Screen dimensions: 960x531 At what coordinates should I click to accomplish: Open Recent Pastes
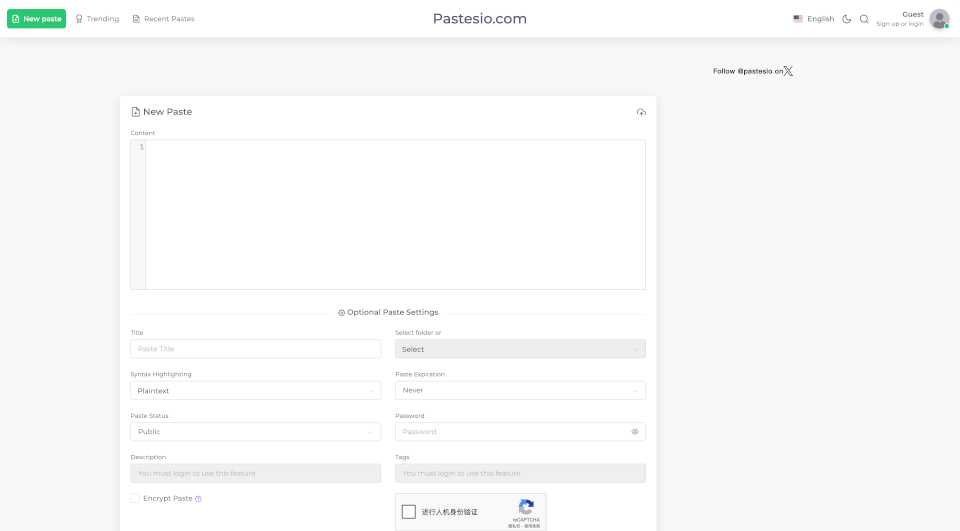point(163,19)
